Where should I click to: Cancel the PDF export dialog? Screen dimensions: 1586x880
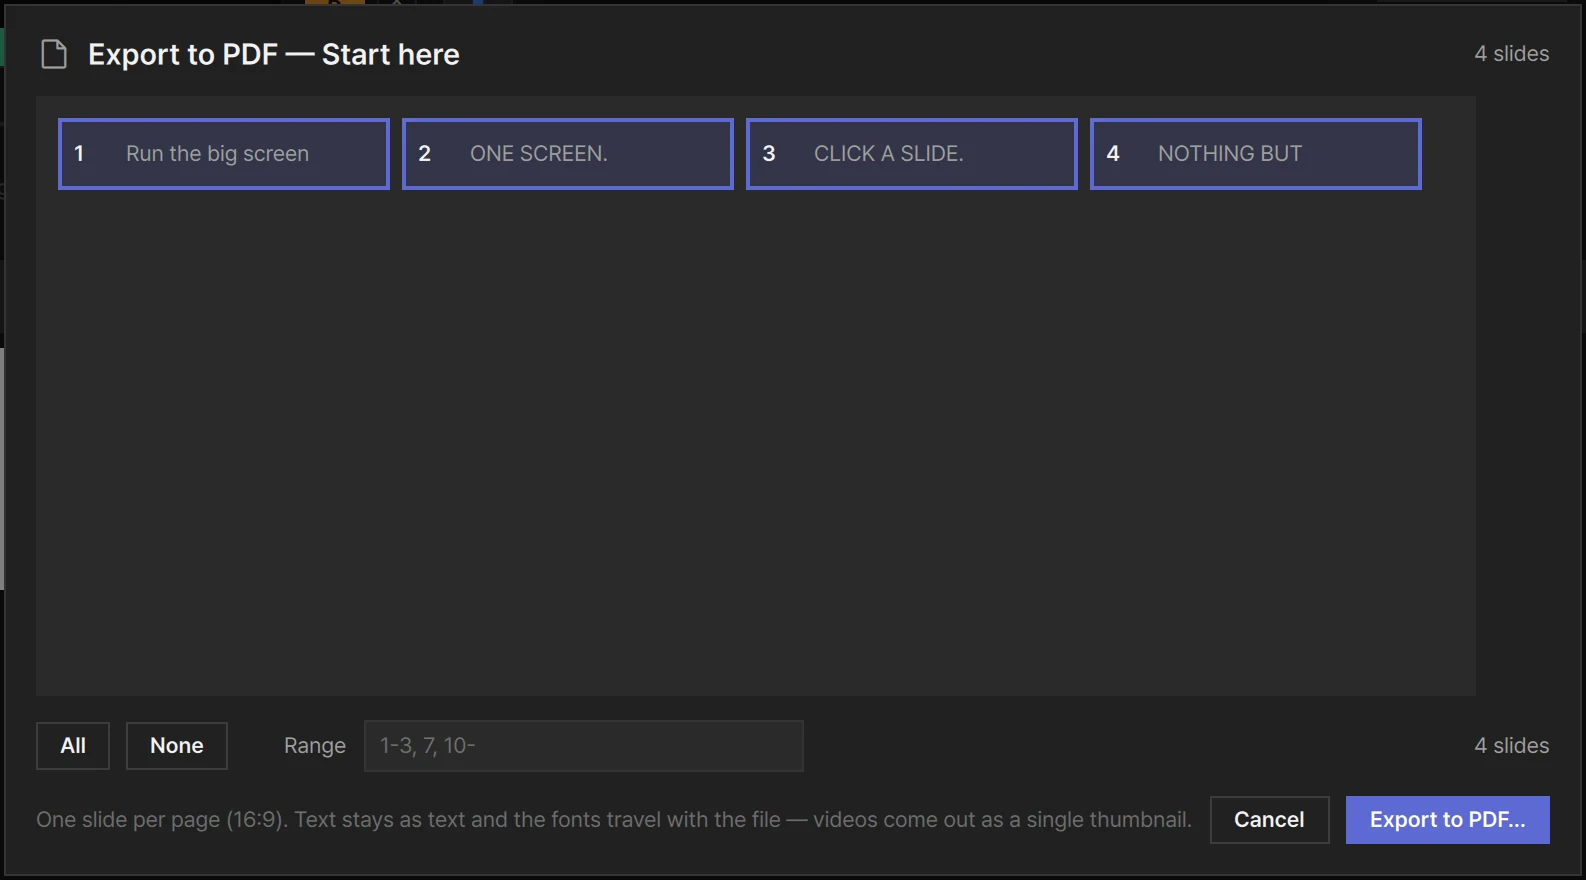(1270, 820)
